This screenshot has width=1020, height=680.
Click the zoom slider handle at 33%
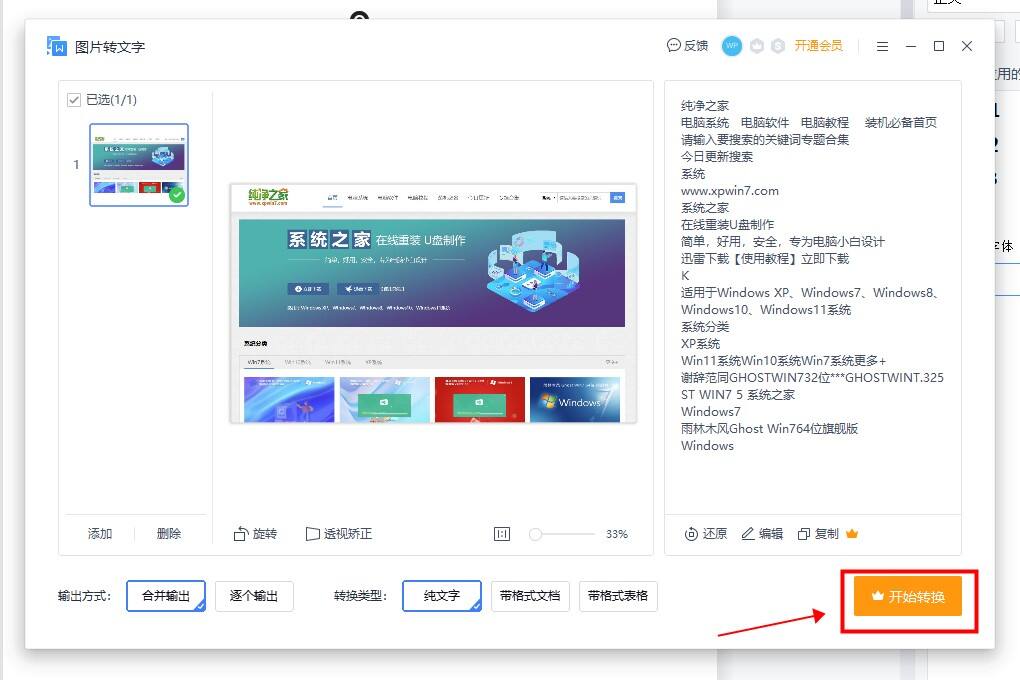(x=535, y=534)
